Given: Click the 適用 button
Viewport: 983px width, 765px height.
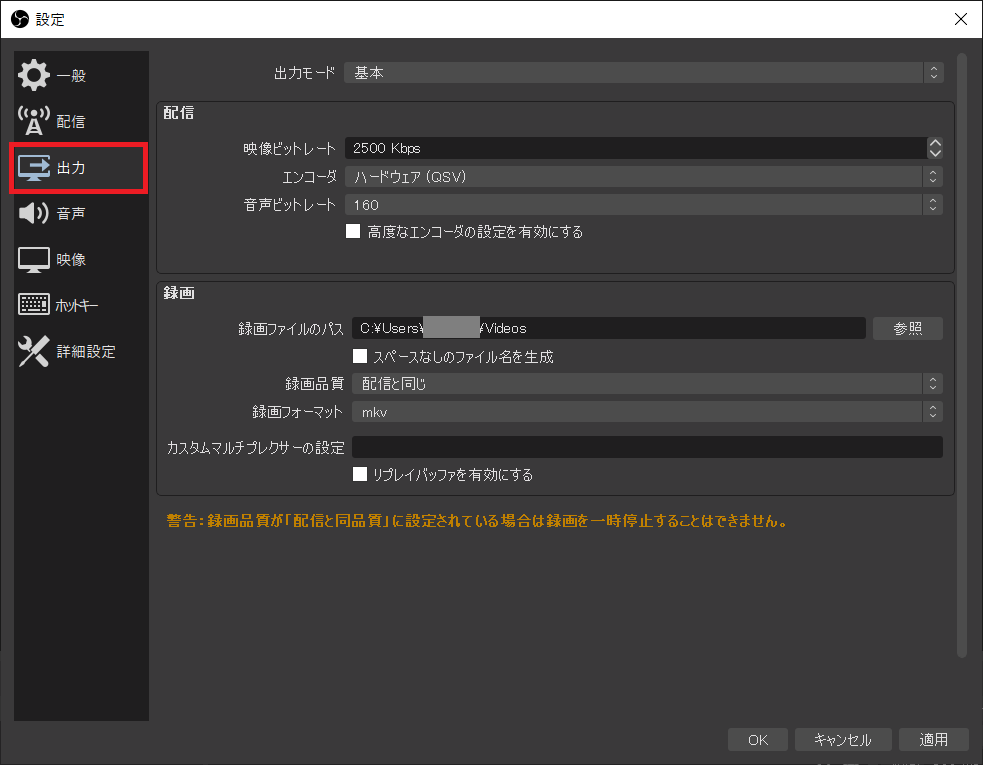Looking at the screenshot, I should point(933,740).
